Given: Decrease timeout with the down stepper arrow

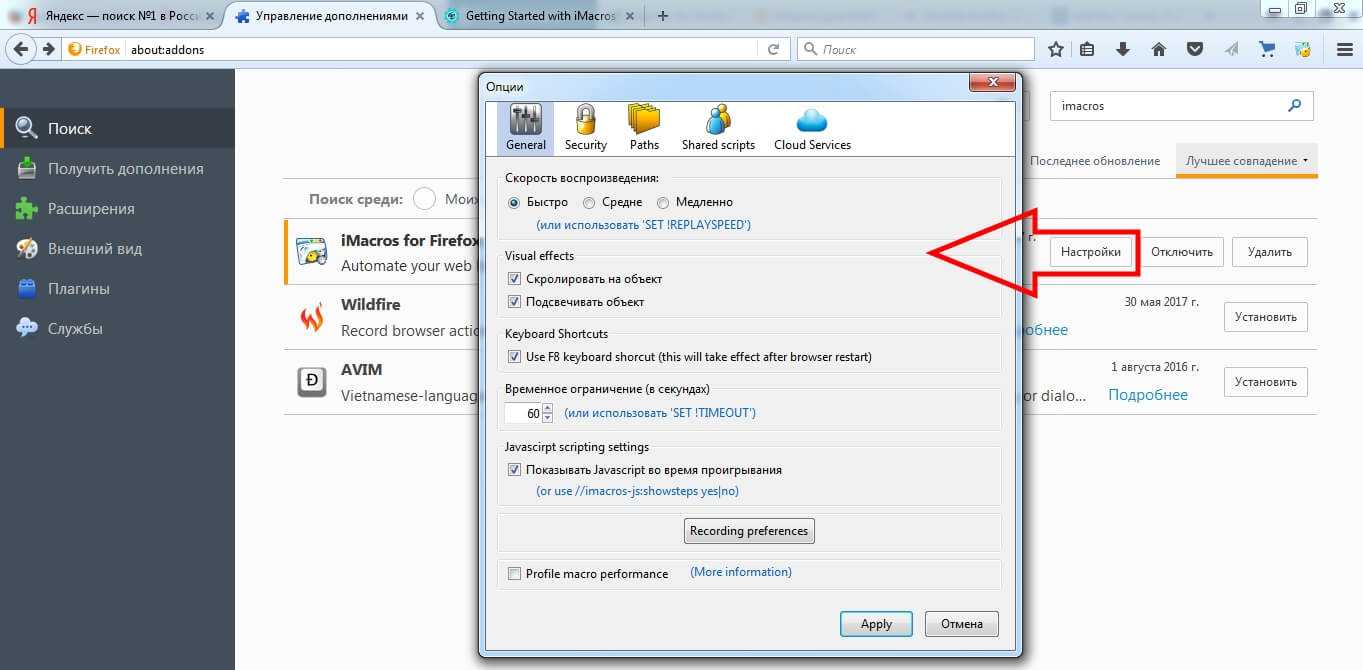Looking at the screenshot, I should 547,419.
